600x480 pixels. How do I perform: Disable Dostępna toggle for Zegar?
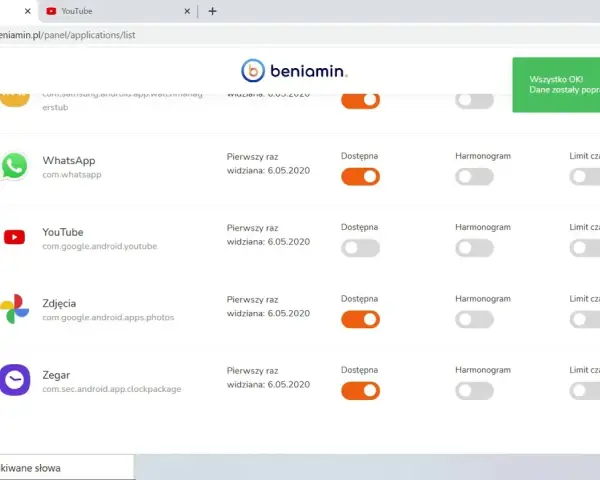click(360, 391)
